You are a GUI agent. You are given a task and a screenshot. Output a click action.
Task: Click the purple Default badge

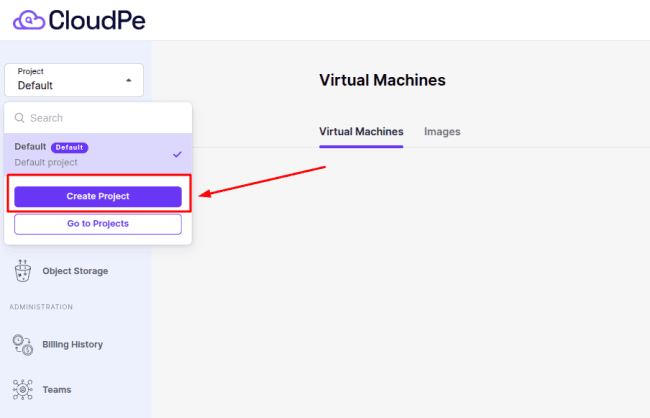pos(69,147)
